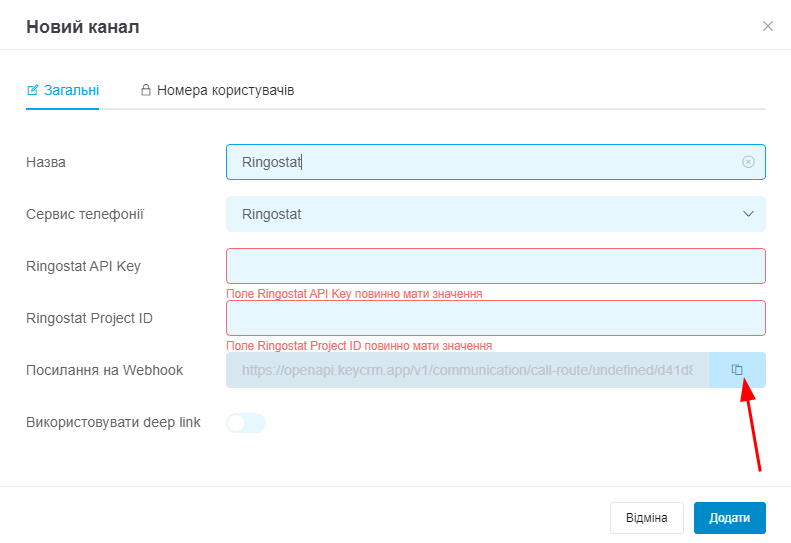Click the Посилання на Webhook label

pyautogui.click(x=104, y=370)
